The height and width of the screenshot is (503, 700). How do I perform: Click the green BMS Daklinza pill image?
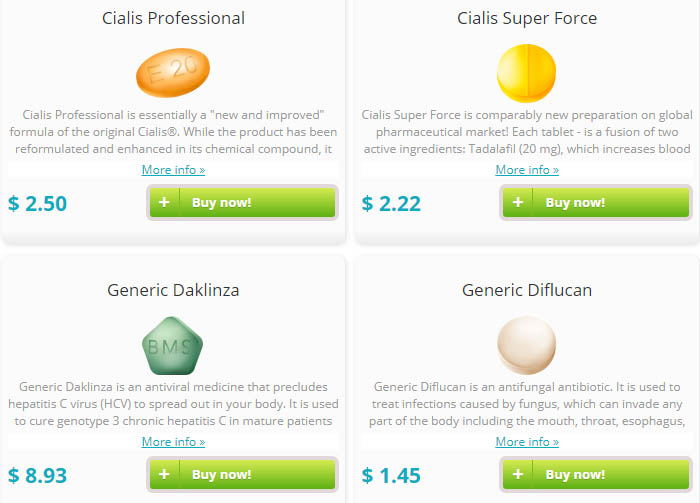click(x=172, y=345)
